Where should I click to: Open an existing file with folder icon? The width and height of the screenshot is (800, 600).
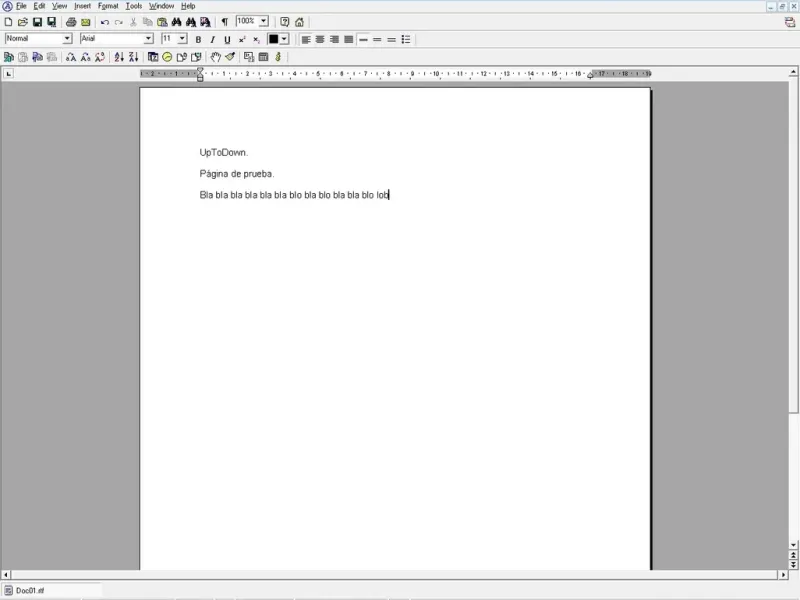[22, 22]
